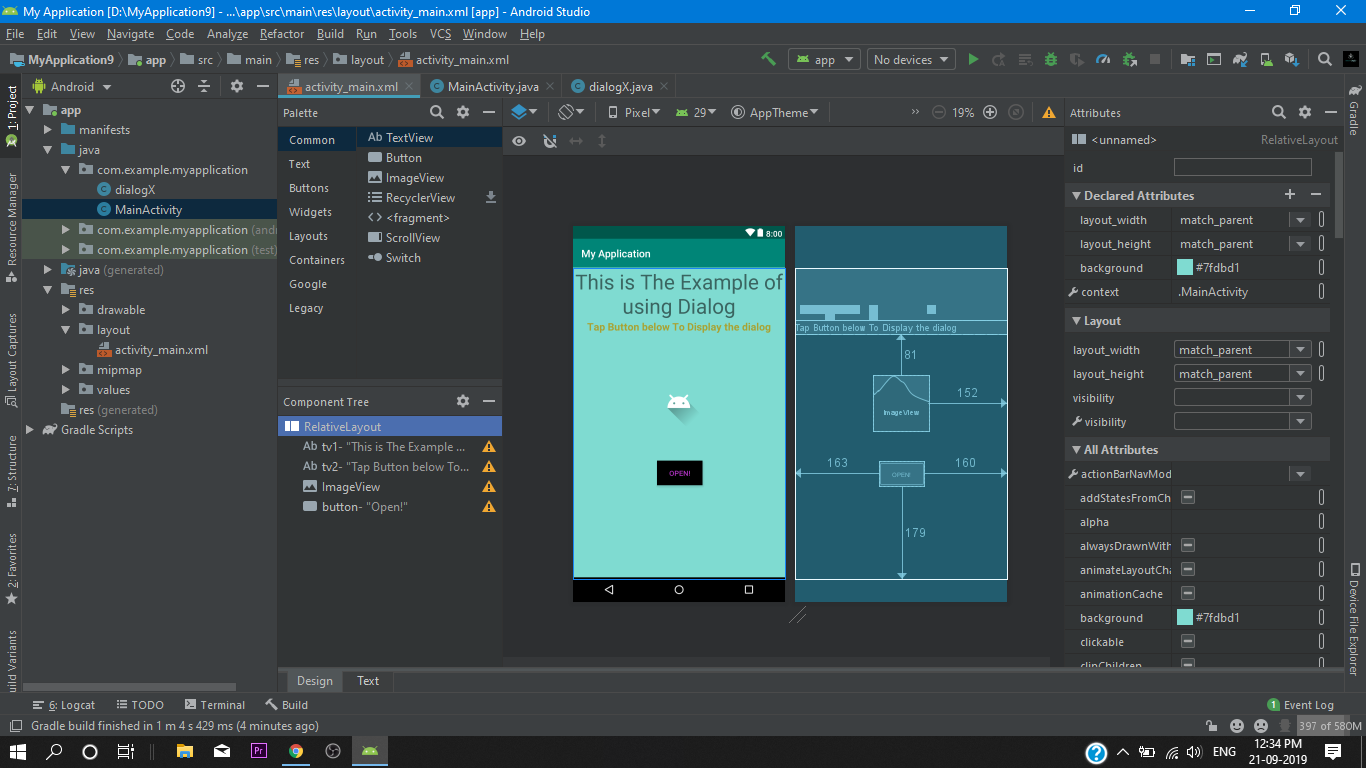Viewport: 1366px width, 768px height.
Task: Click the green Run app play icon
Action: [x=973, y=60]
